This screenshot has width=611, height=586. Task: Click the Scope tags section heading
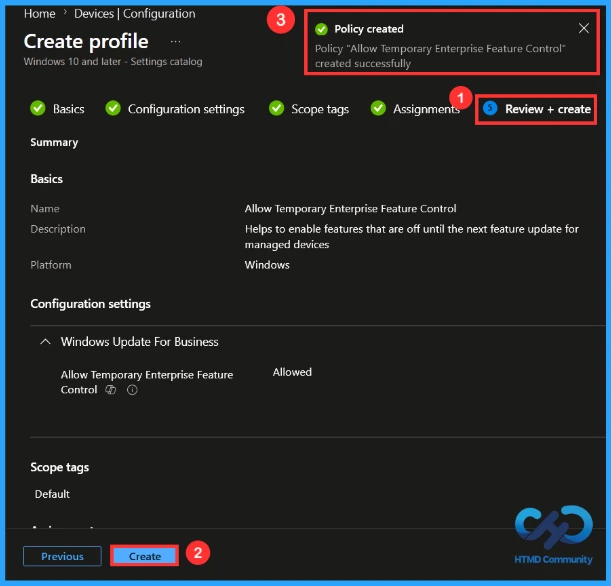coord(60,467)
